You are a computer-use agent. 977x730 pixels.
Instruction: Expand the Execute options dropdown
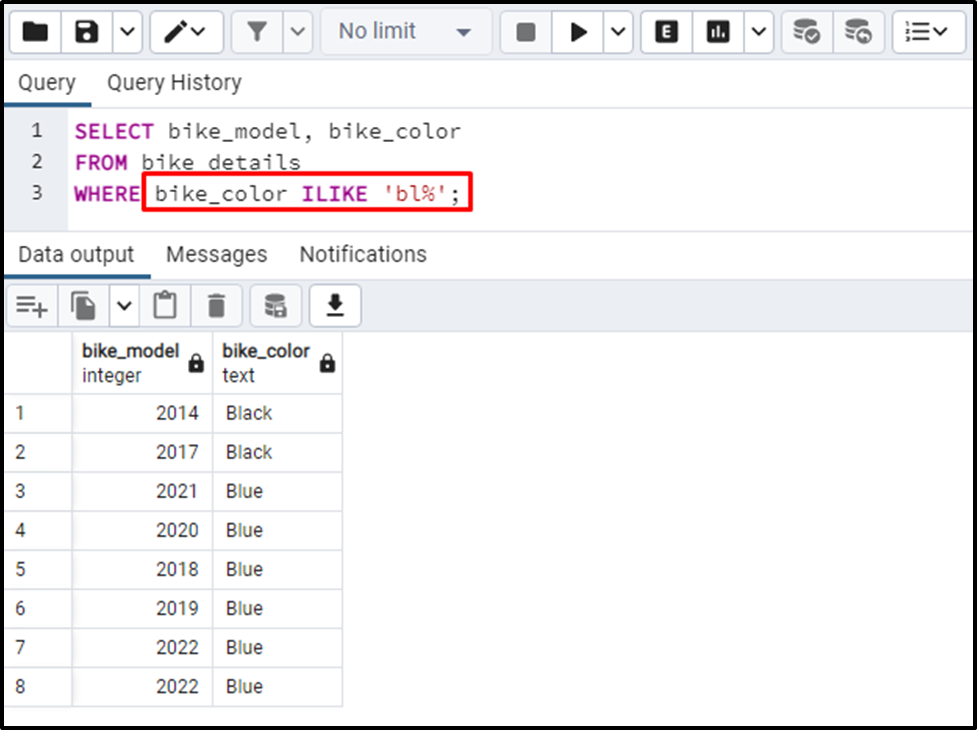[x=617, y=31]
